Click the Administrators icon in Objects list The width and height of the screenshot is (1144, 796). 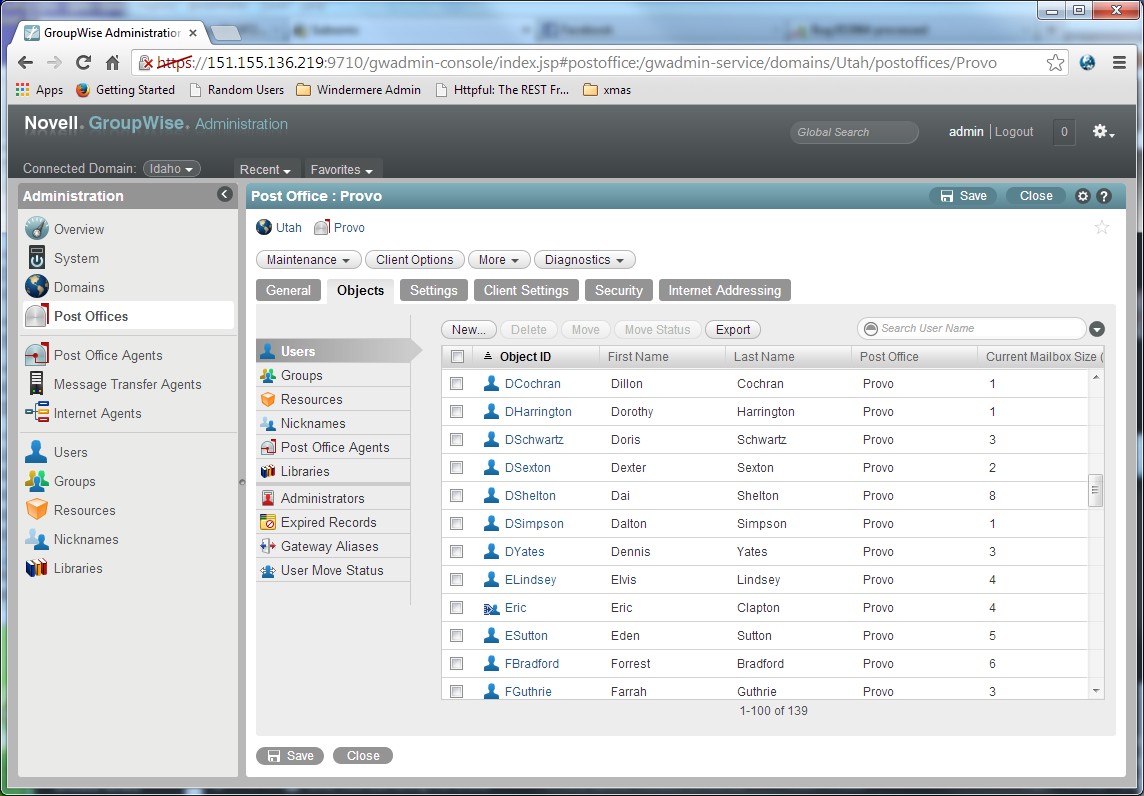[268, 498]
